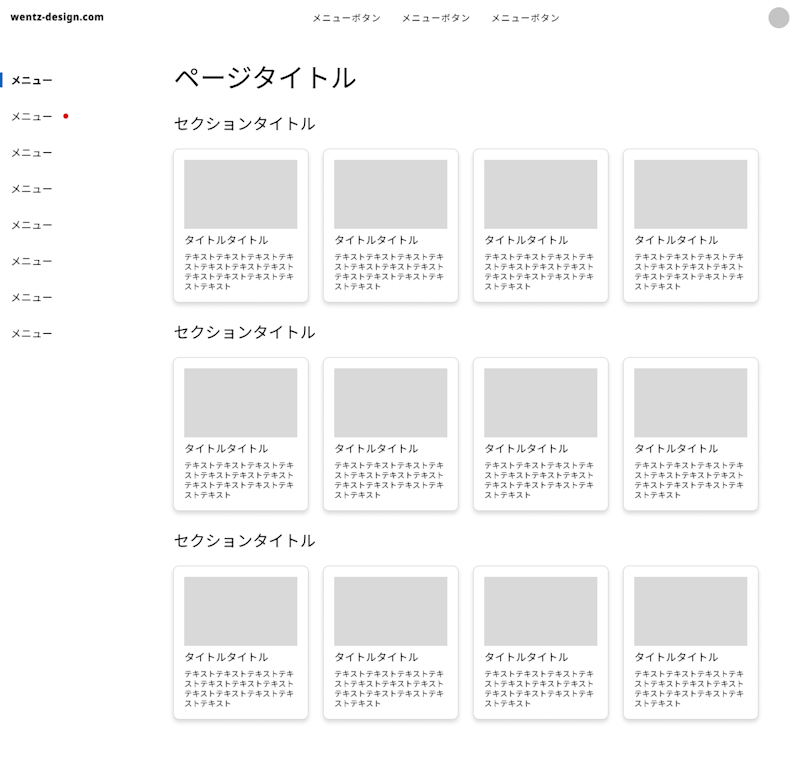Select the active bold メニュー item in sidebar
The height and width of the screenshot is (761, 800).
33,80
